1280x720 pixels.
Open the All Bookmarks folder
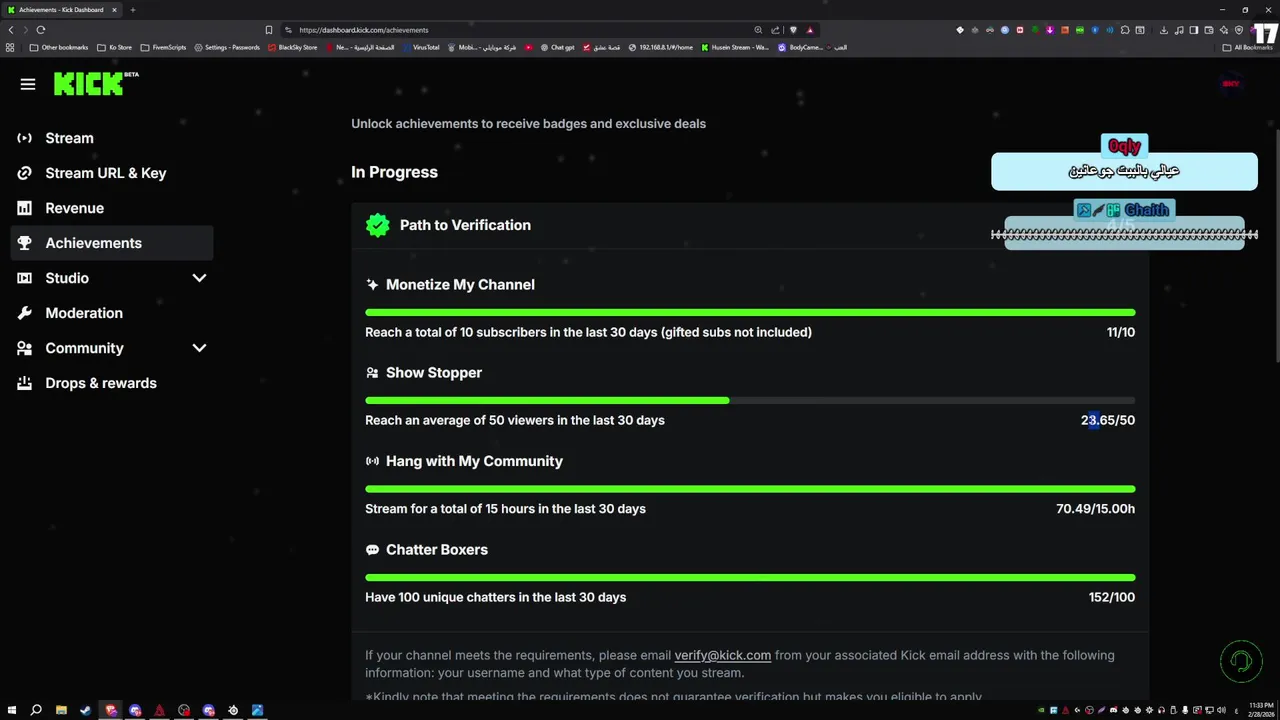coord(1248,47)
